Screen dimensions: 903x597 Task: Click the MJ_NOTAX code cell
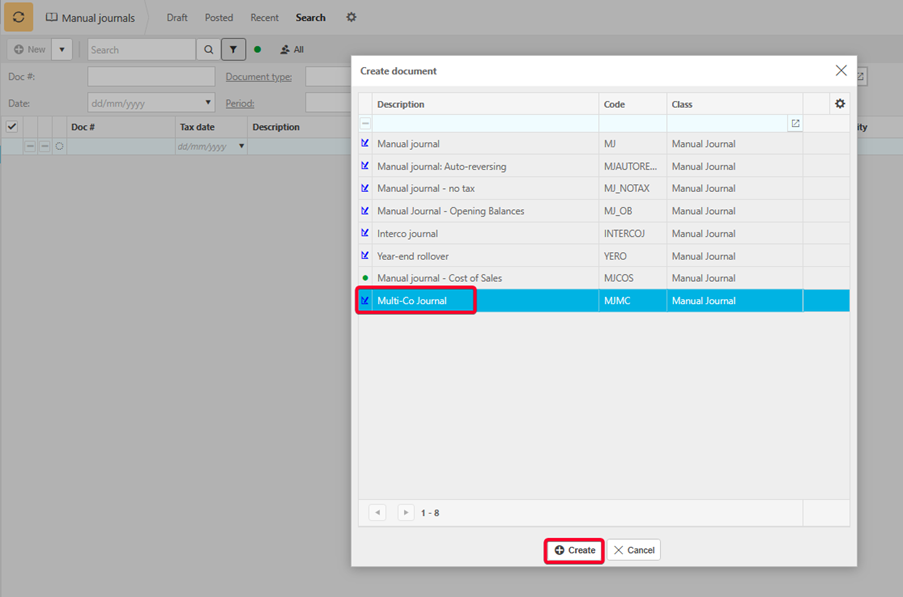coord(632,188)
